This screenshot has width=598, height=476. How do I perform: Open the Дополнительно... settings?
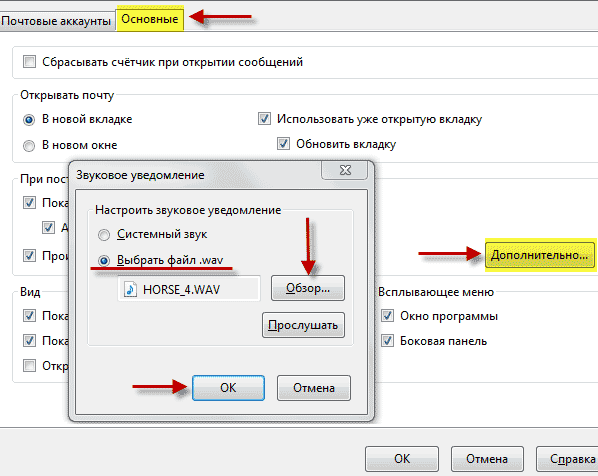[540, 255]
